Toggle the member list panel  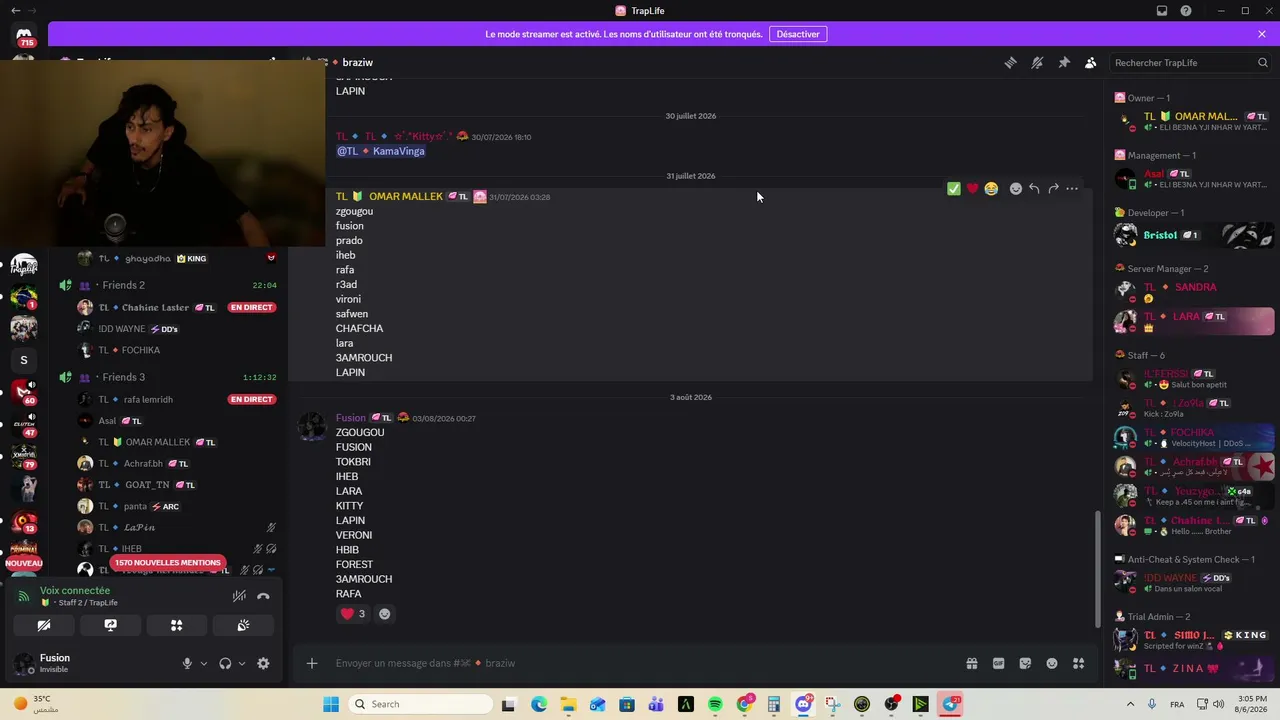tap(1091, 63)
